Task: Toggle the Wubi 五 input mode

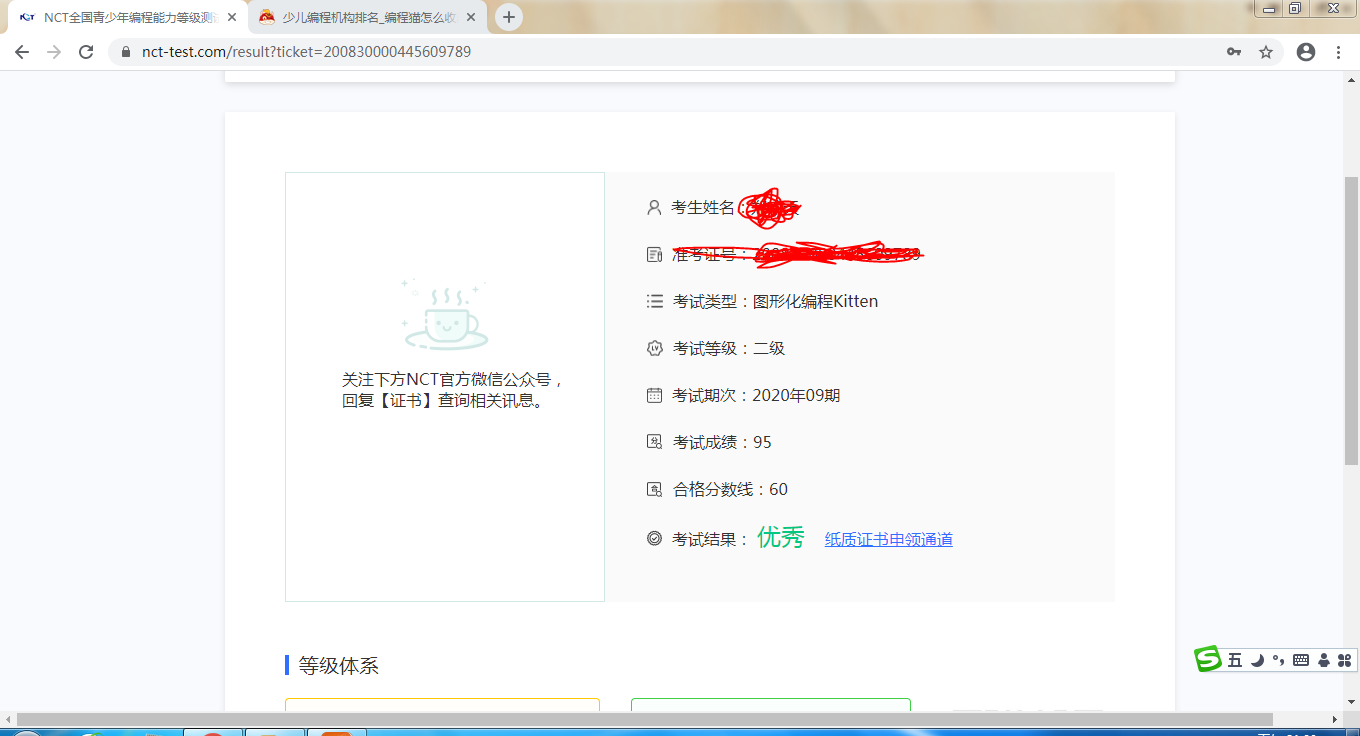Action: point(1235,660)
